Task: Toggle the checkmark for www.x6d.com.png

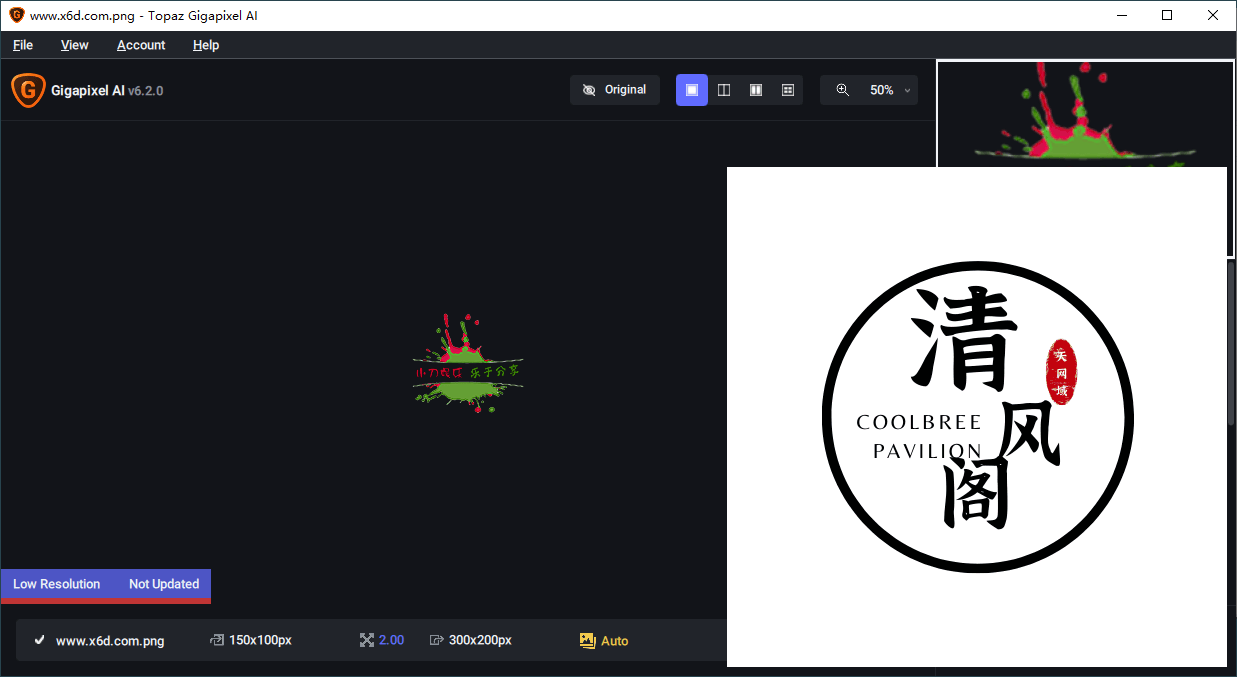Action: coord(39,640)
